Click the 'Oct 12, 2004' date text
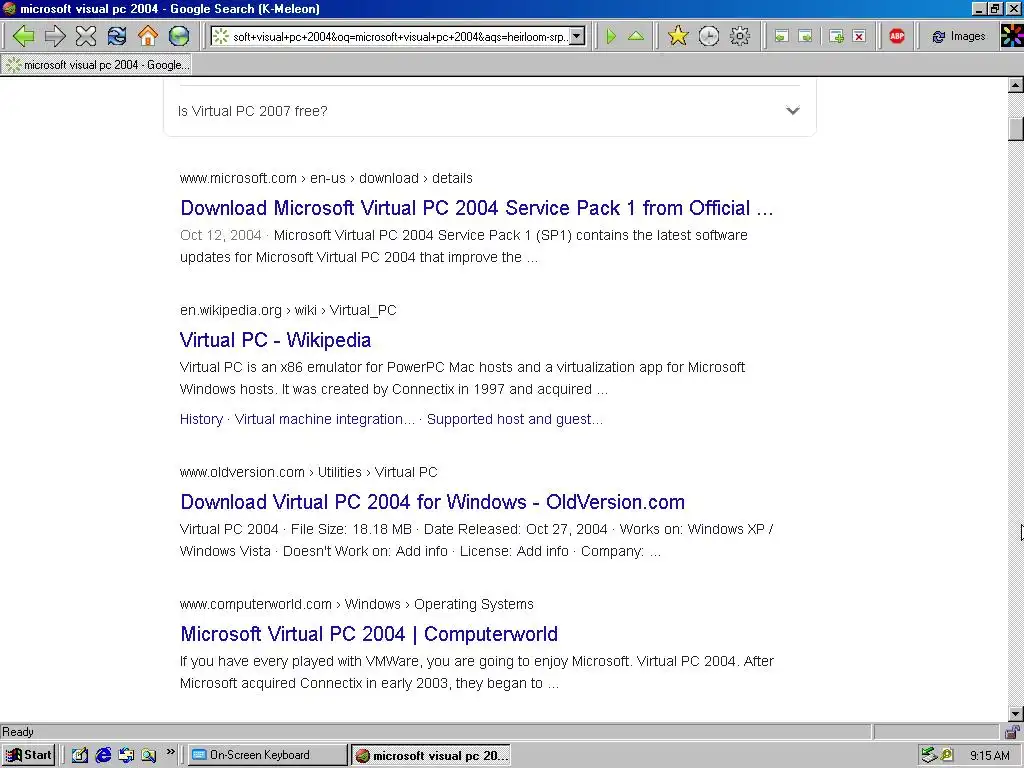 (x=220, y=235)
